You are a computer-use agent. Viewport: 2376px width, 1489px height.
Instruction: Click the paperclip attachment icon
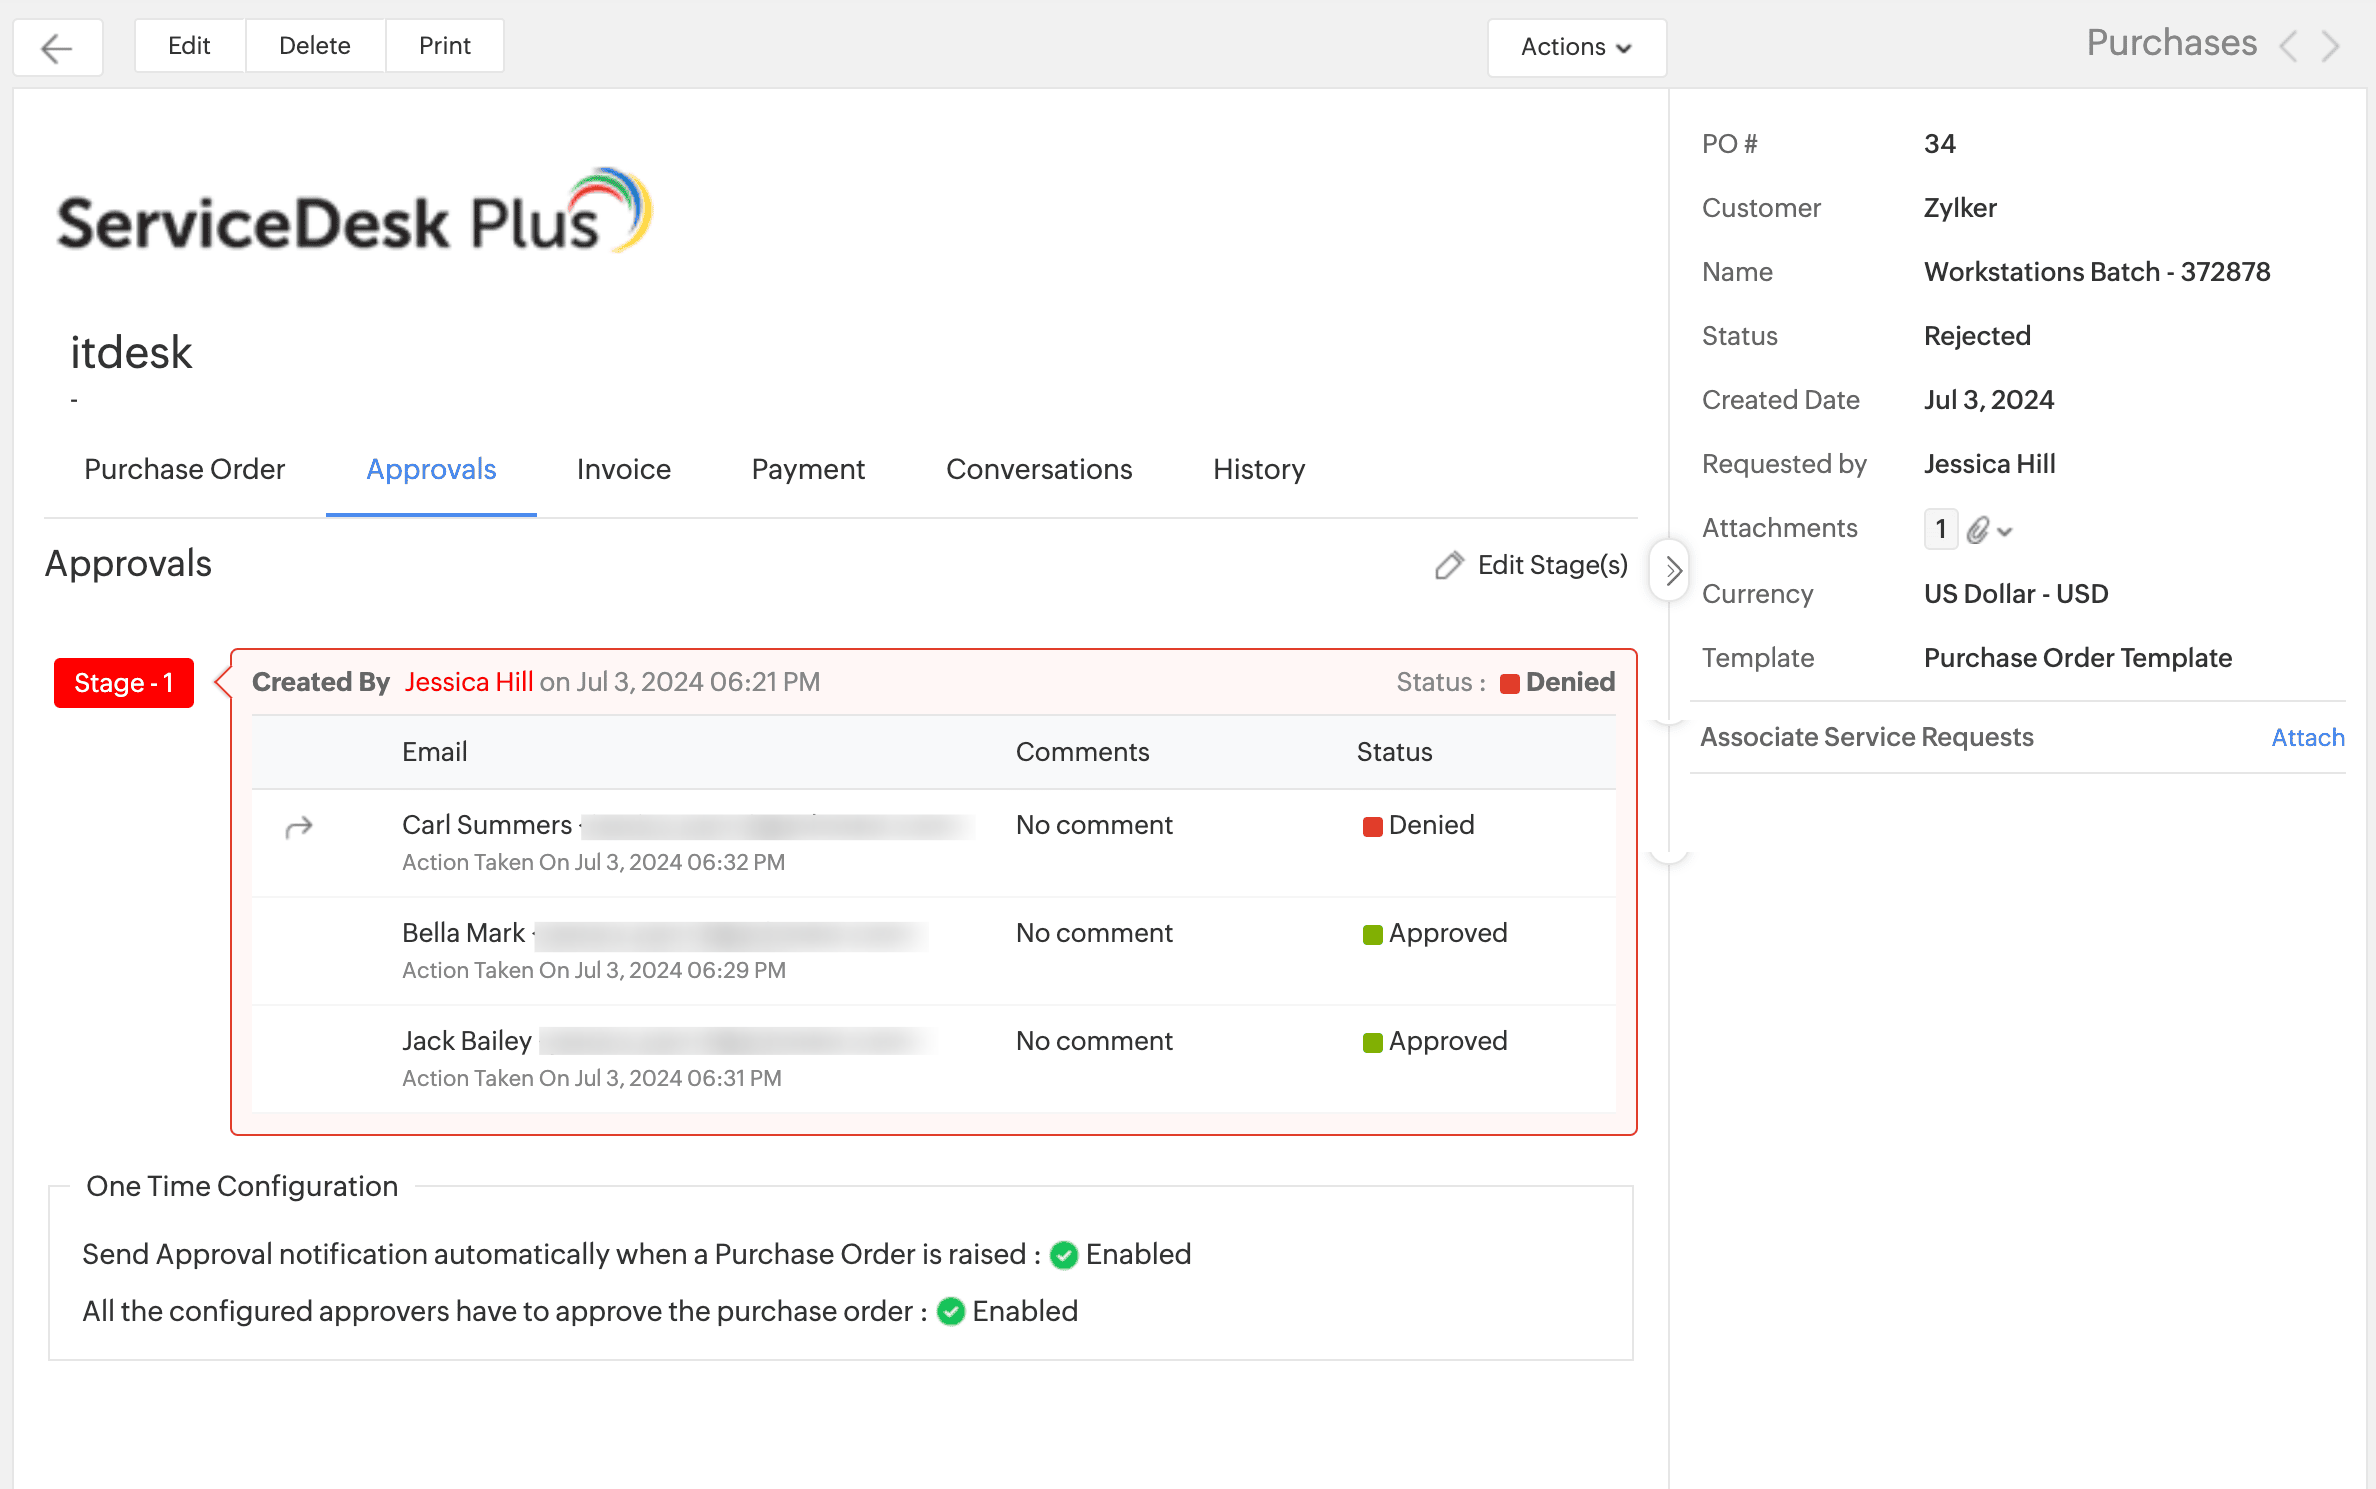coord(1977,530)
